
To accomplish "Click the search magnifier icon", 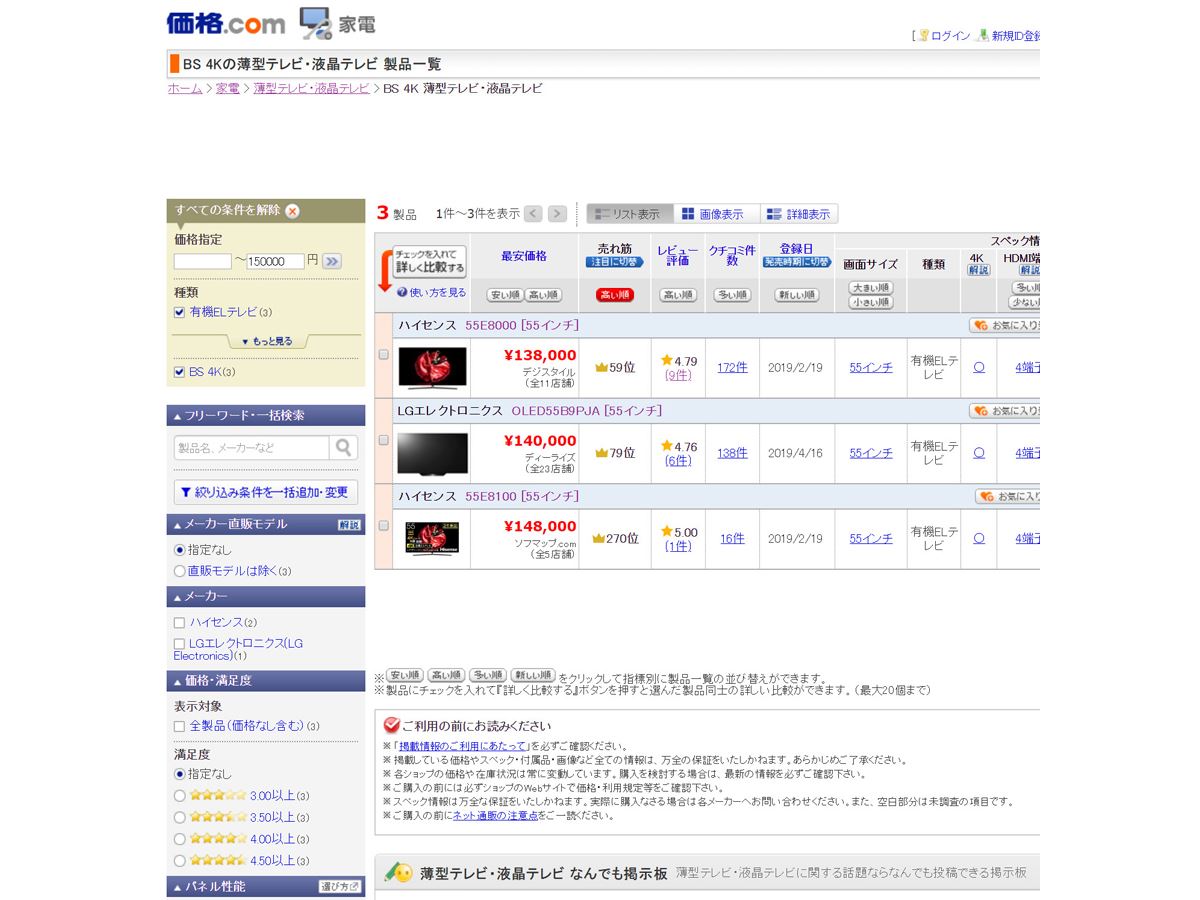I will (x=344, y=447).
